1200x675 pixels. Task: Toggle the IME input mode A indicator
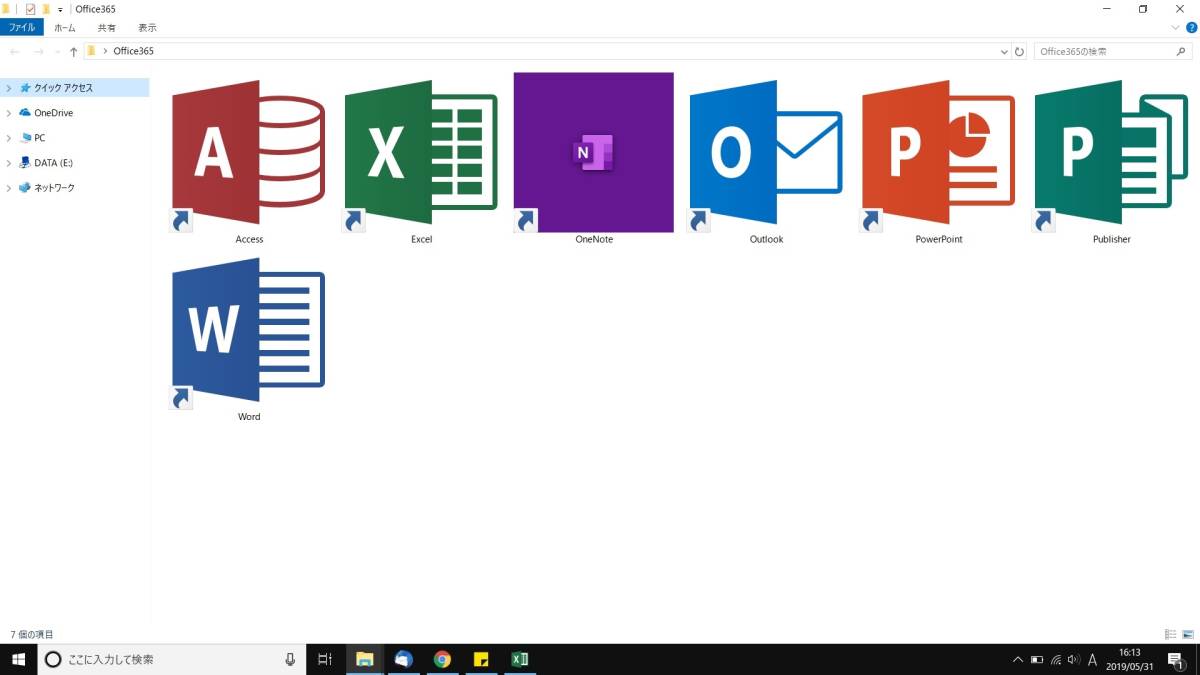[1093, 660]
